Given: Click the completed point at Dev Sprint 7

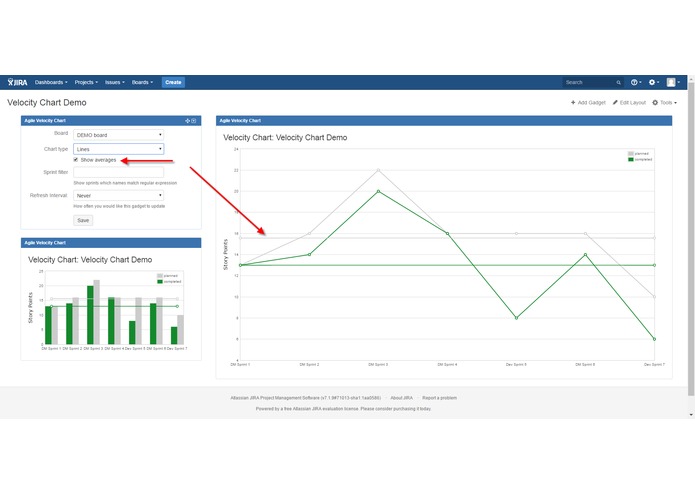Looking at the screenshot, I should coord(654,339).
